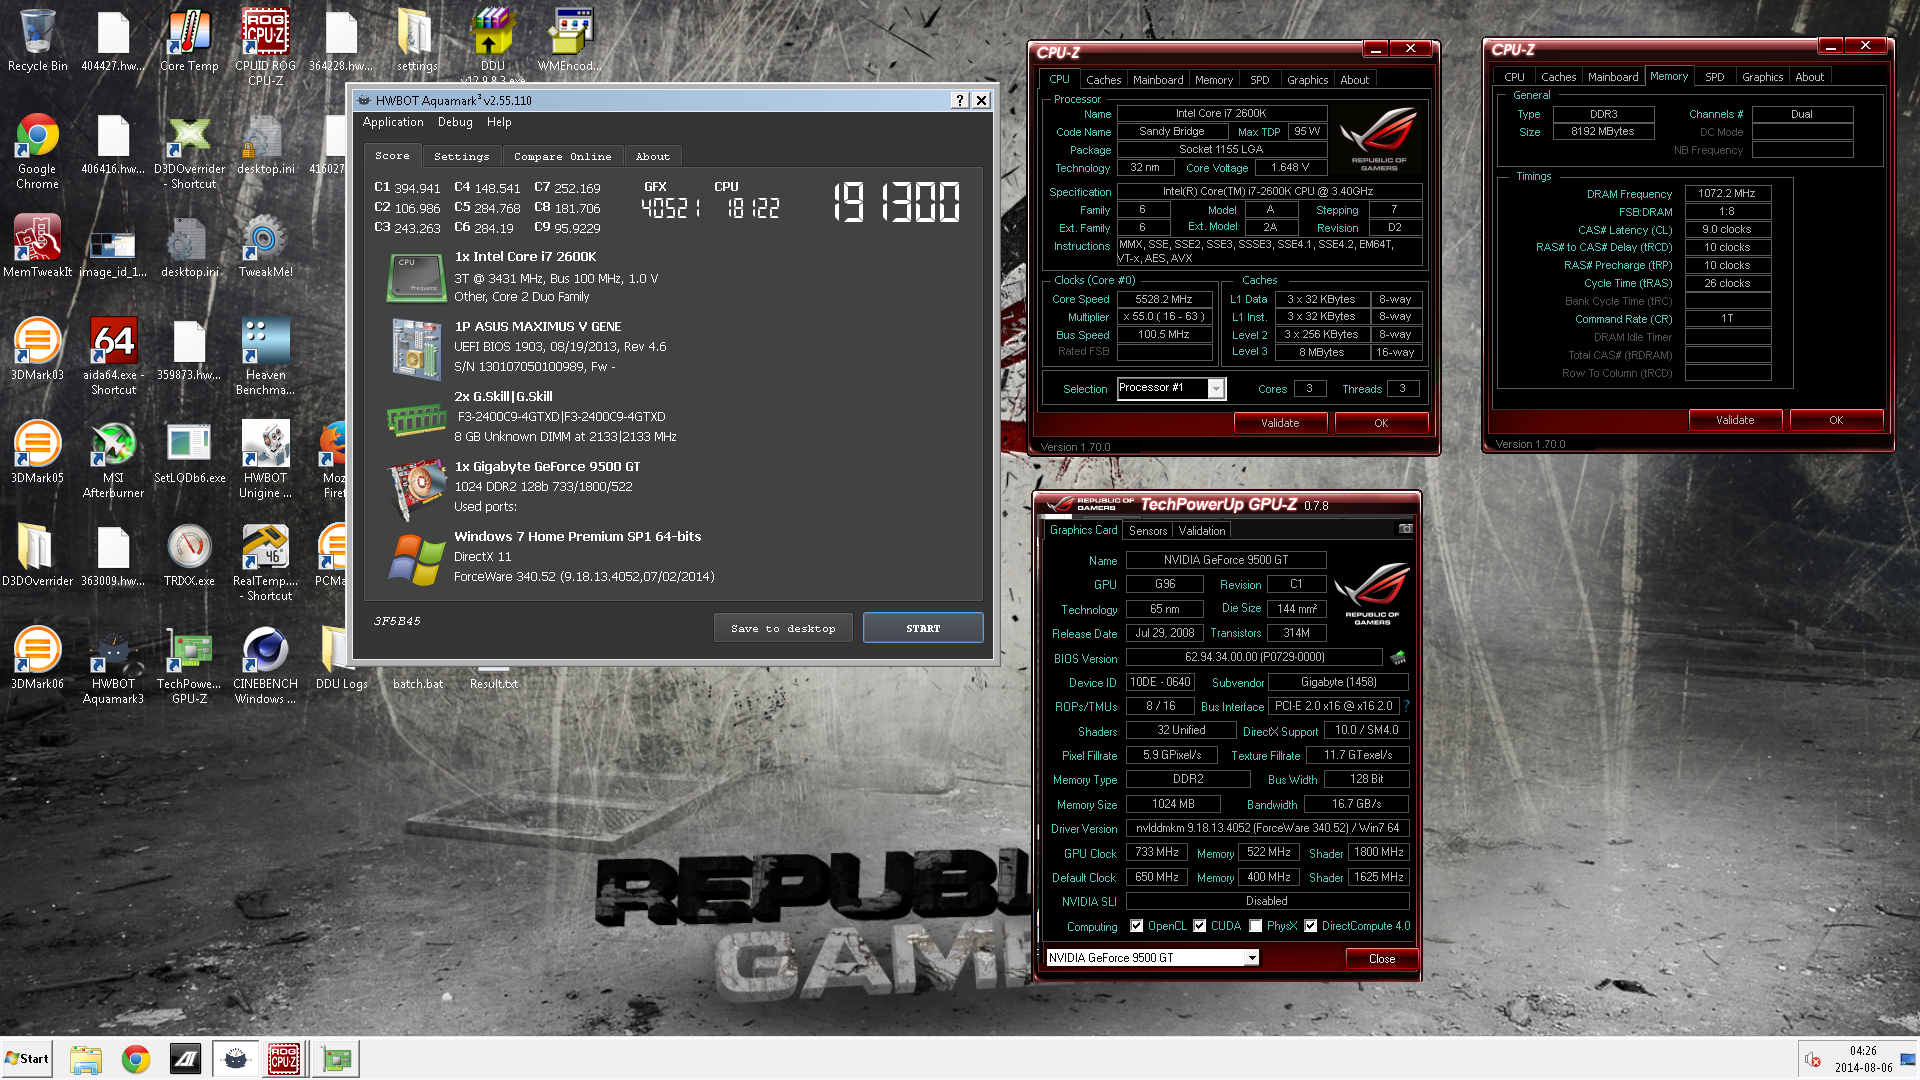Open the CINEBENCH Windows desktop icon

[x=265, y=665]
